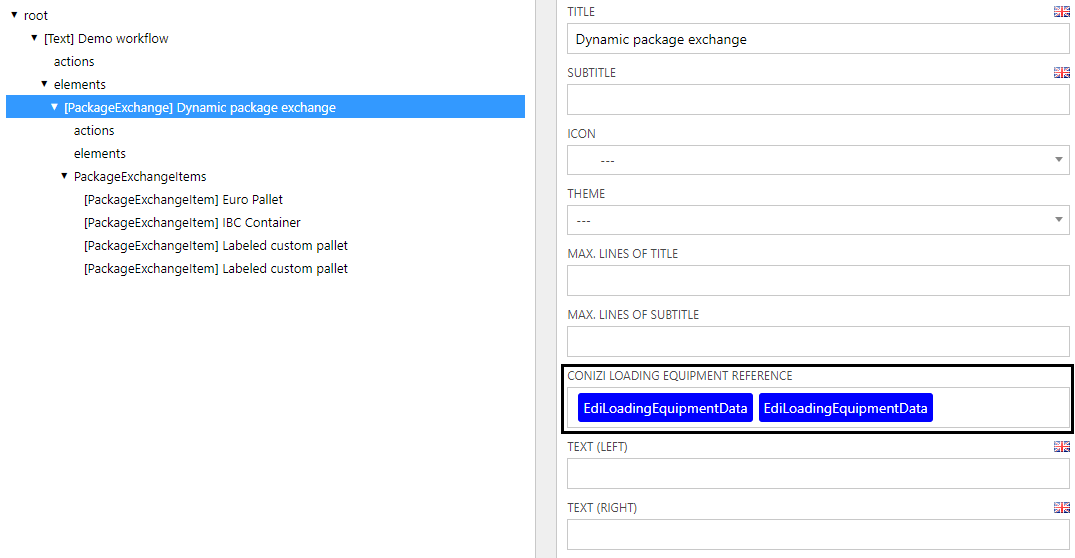1075x558 pixels.
Task: Open the Theme dropdown
Action: click(817, 220)
